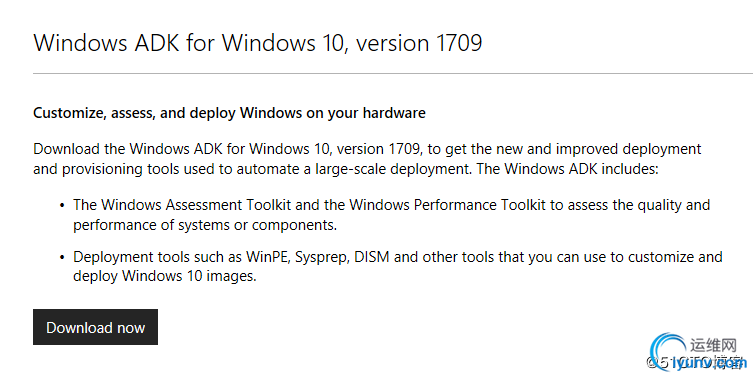The width and height of the screenshot is (753, 379).
Task: Click version 1709 in the intro paragraph
Action: pos(379,149)
